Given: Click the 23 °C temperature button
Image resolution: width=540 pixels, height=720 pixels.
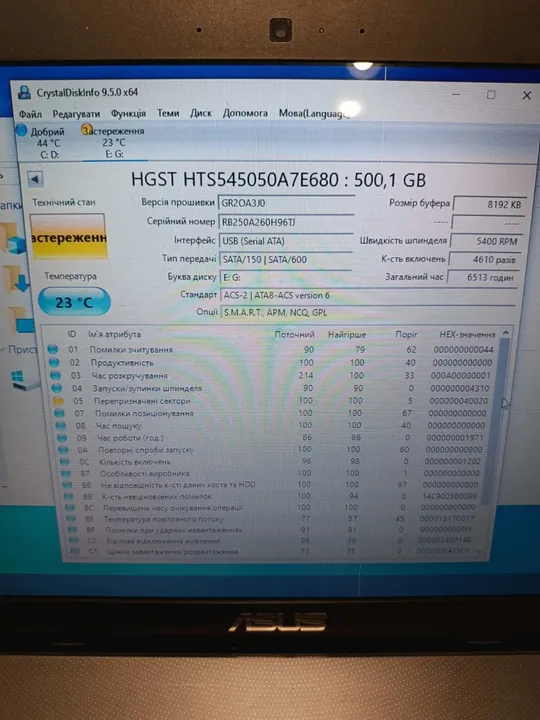Looking at the screenshot, I should pos(74,302).
